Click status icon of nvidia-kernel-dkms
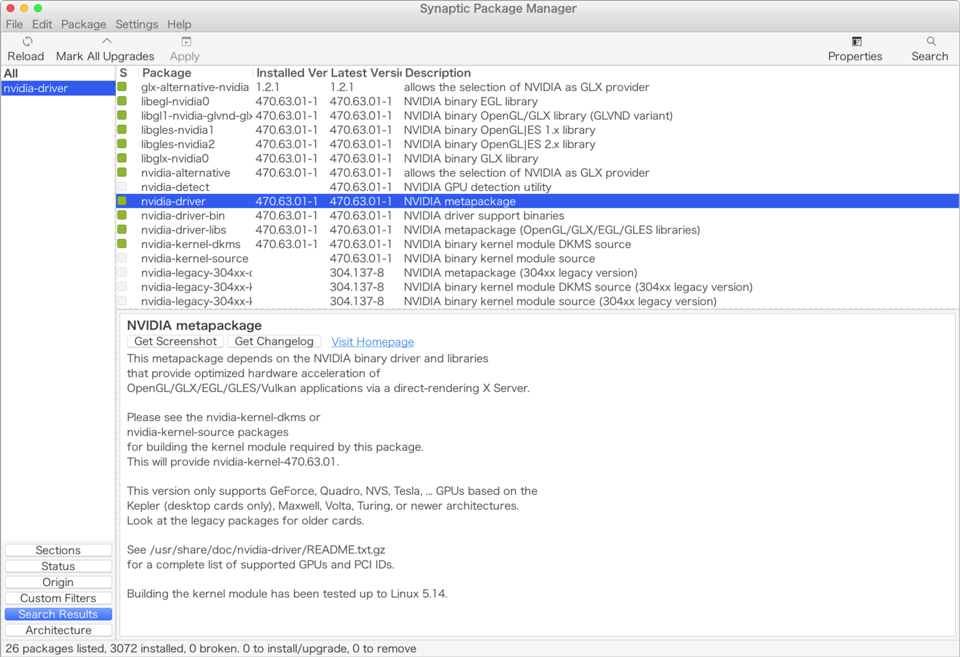Image resolution: width=960 pixels, height=657 pixels. click(123, 244)
